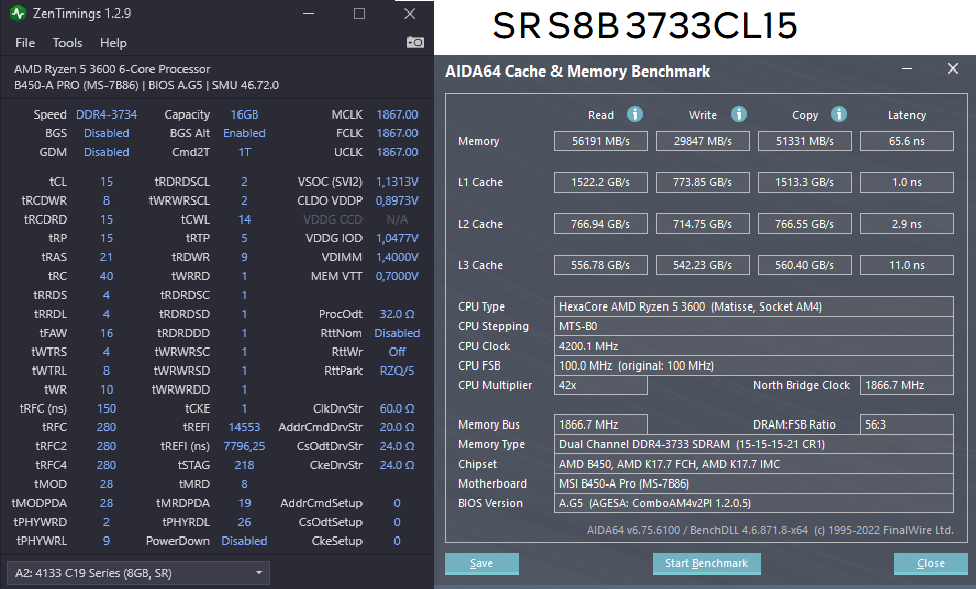Open the Help menu in ZenTimings
This screenshot has width=976, height=589.
point(113,42)
